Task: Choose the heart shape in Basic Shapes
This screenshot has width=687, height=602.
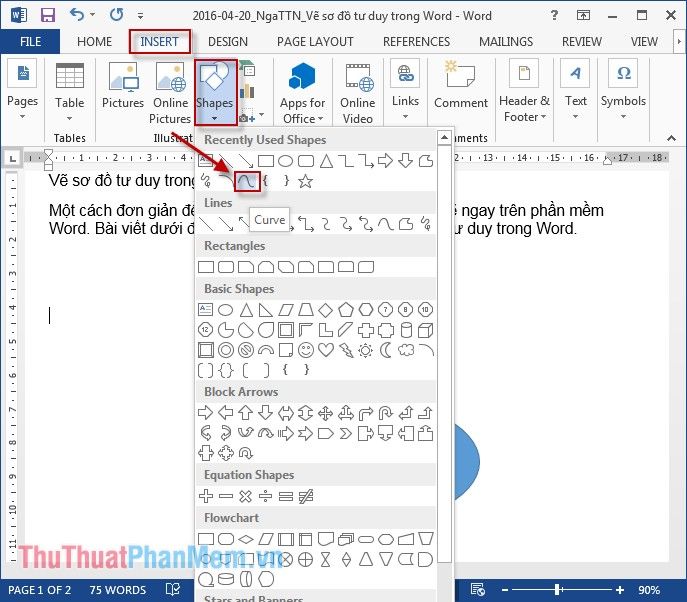Action: point(326,350)
